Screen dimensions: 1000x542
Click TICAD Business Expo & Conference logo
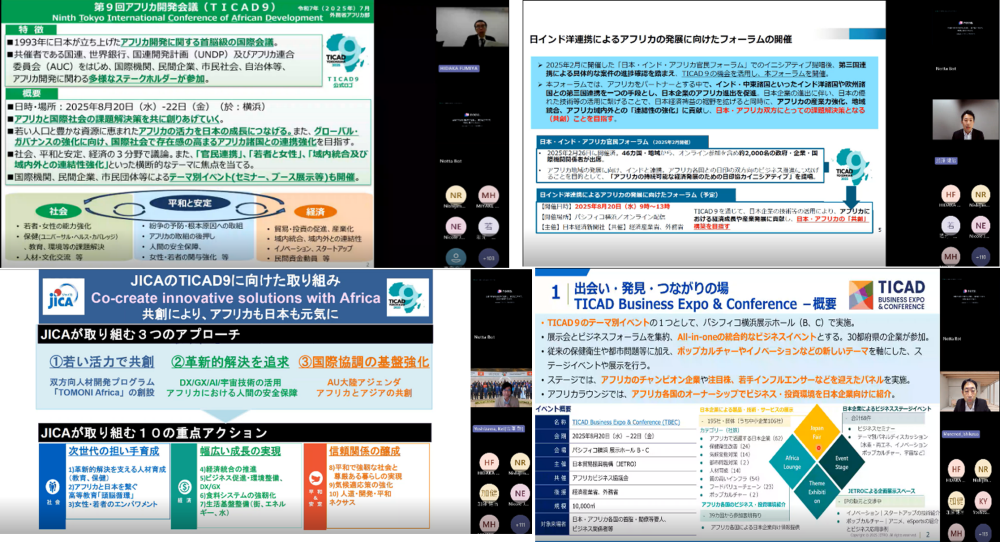887,295
